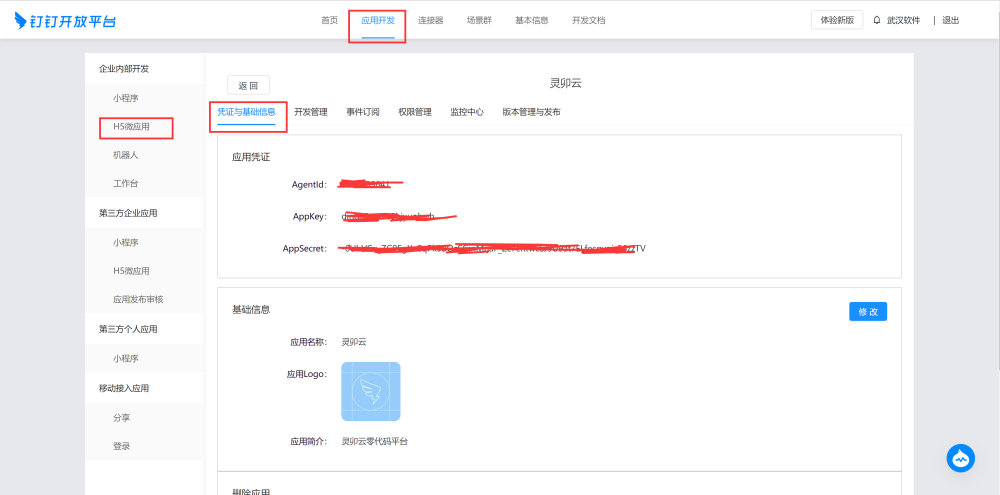Select 应用发布审核 in the sidebar

click(x=138, y=300)
